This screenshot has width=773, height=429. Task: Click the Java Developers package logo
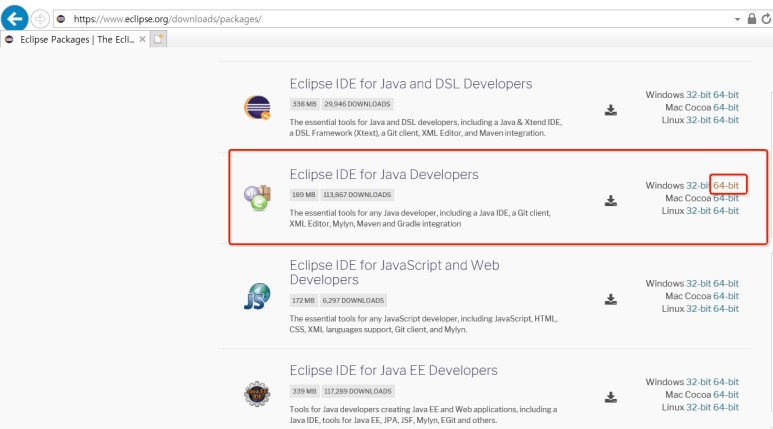pos(257,198)
